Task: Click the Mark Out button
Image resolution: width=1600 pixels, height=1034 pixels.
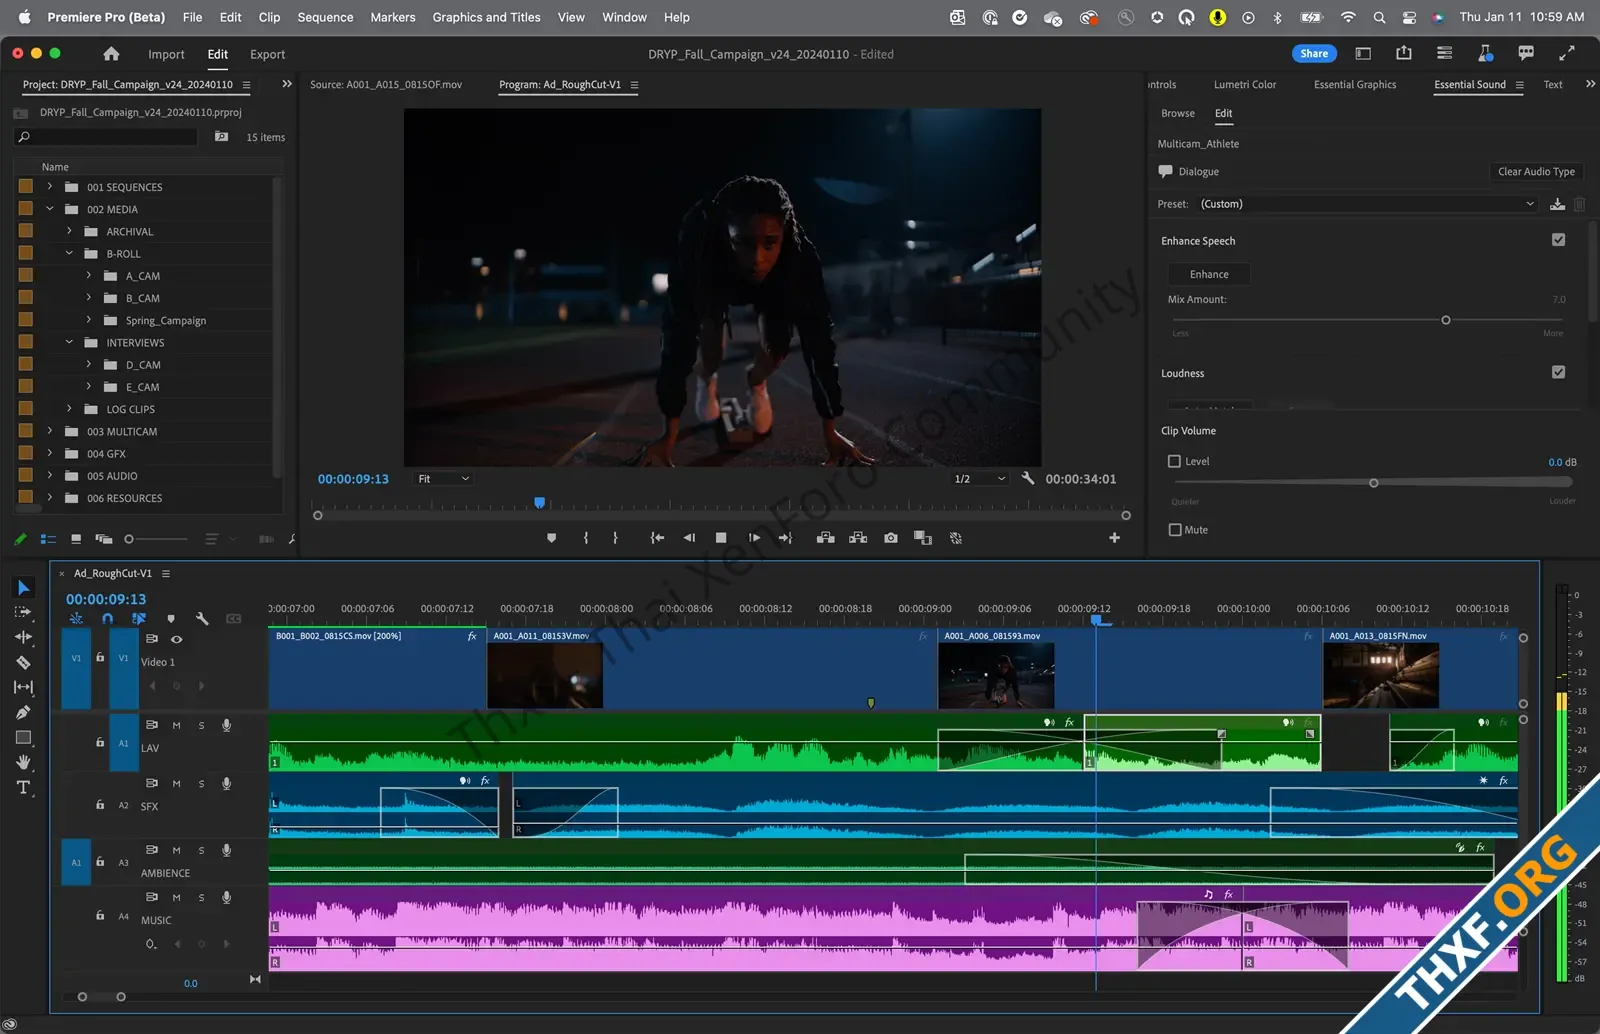Action: 615,538
